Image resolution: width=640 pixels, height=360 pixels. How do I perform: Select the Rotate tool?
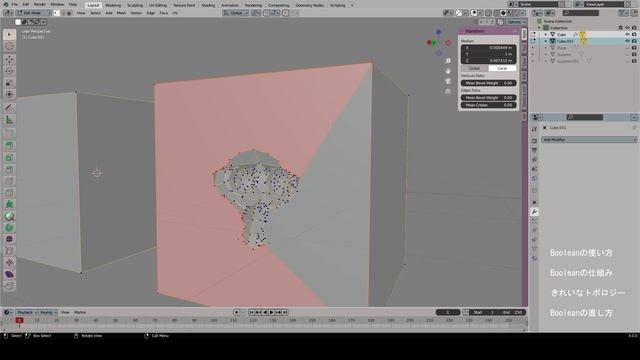(9, 71)
